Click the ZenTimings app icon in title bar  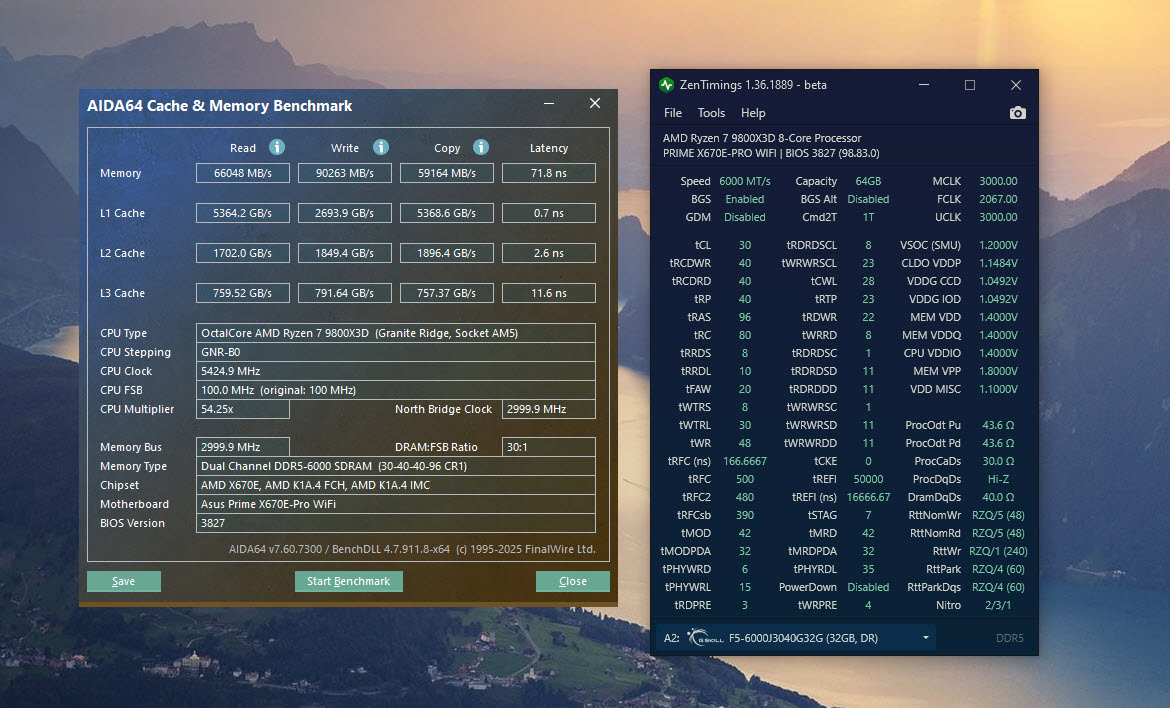(666, 85)
